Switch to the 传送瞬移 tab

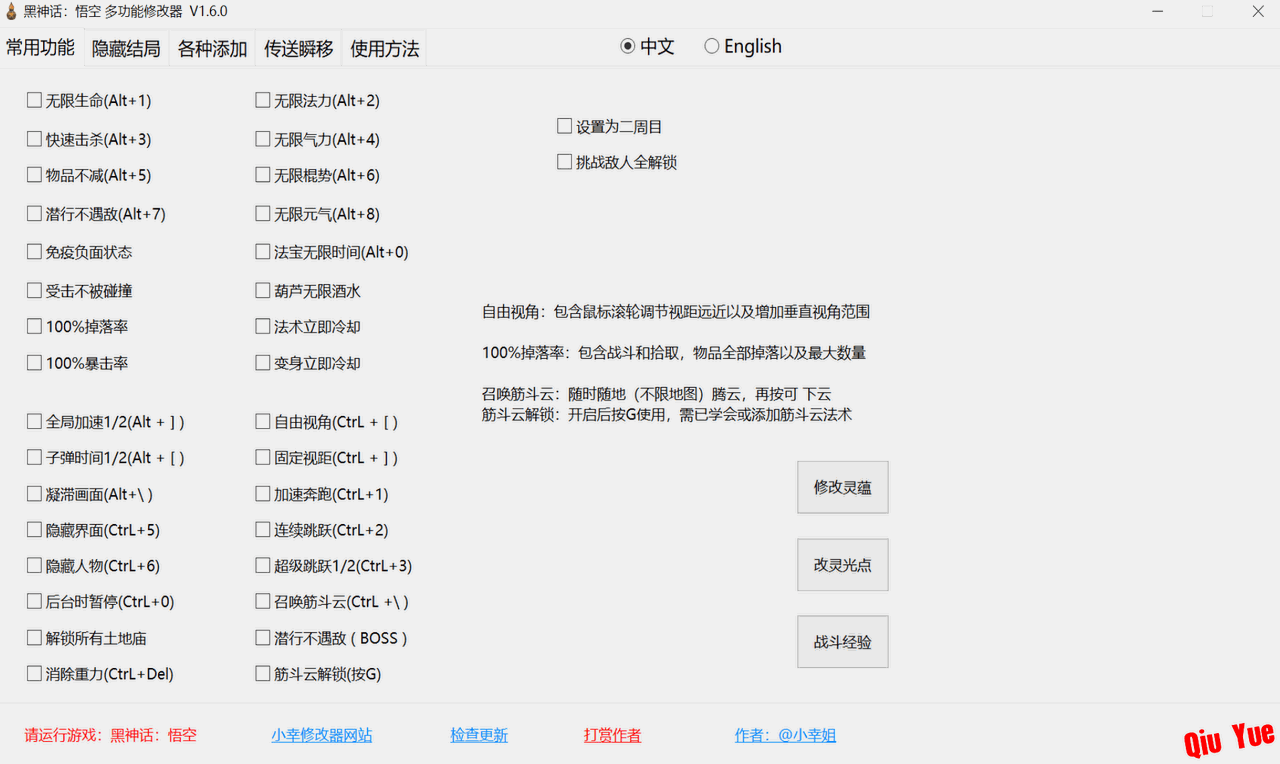click(298, 48)
